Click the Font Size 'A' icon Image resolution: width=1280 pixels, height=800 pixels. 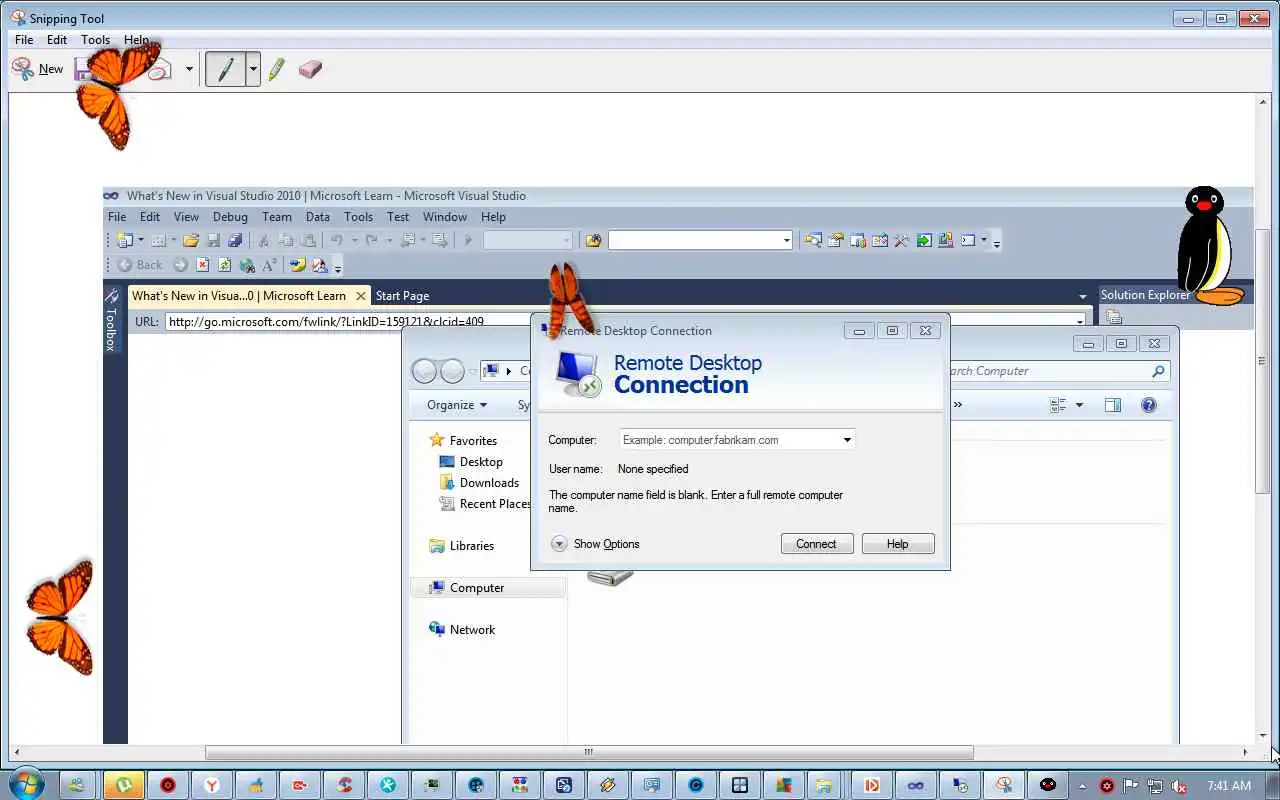click(269, 265)
